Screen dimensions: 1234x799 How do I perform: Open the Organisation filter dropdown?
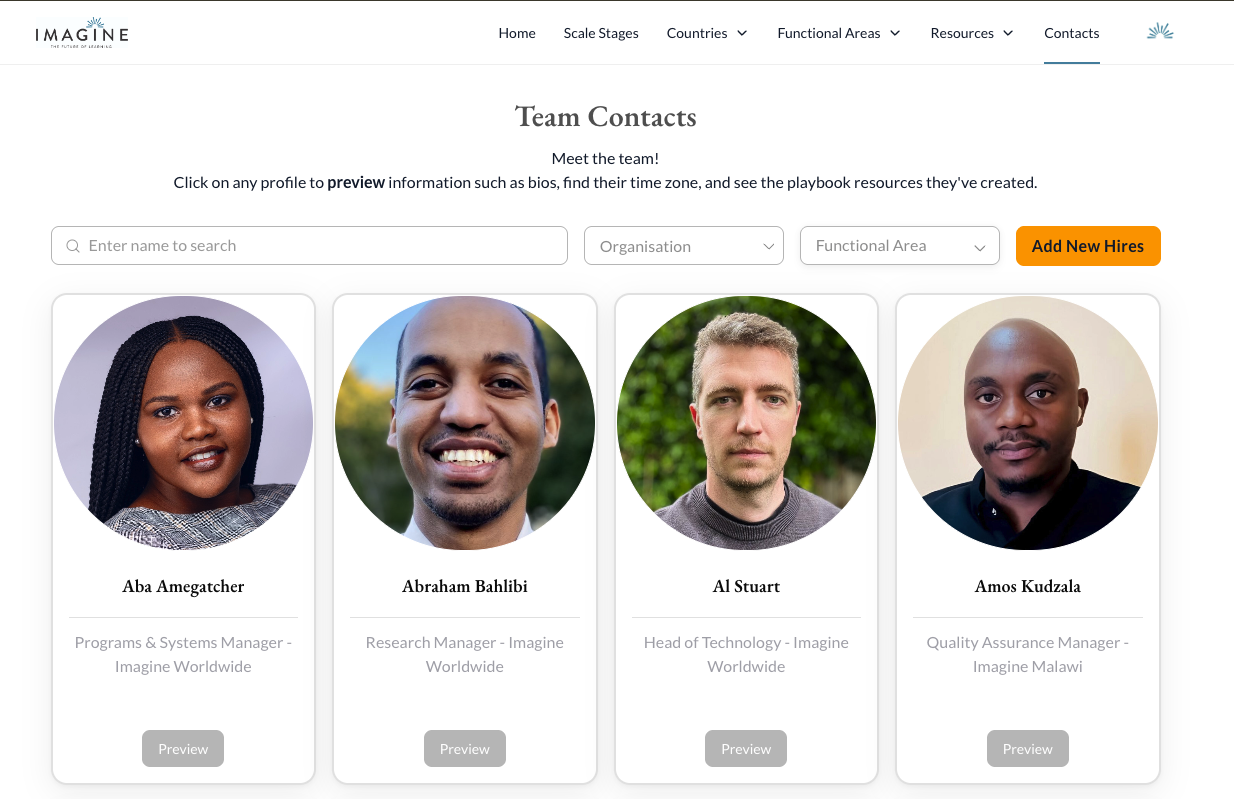tap(684, 246)
